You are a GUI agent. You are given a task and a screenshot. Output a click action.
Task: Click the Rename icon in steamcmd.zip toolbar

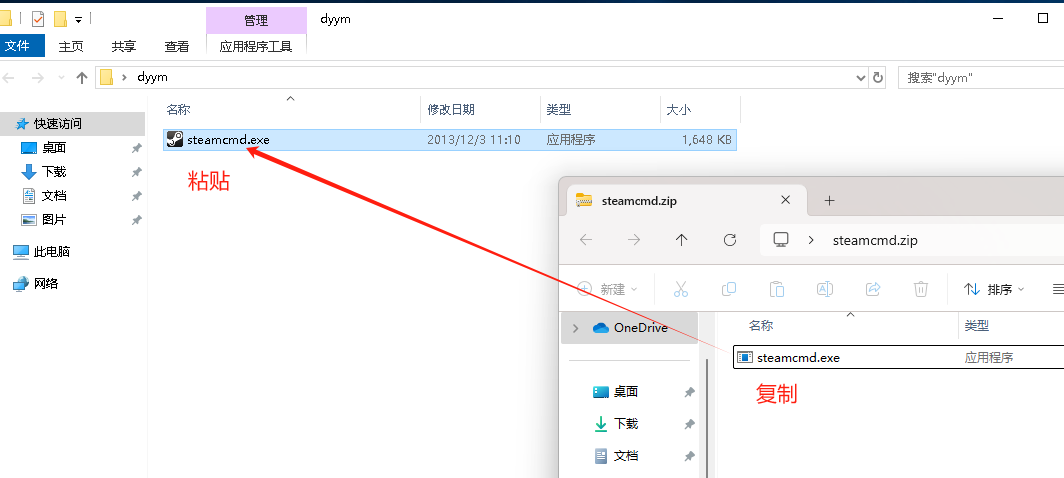(824, 289)
